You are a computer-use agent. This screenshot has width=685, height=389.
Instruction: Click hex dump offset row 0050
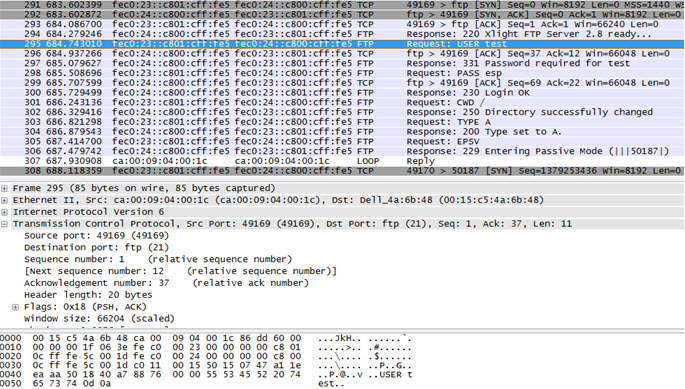pyautogui.click(x=10, y=384)
